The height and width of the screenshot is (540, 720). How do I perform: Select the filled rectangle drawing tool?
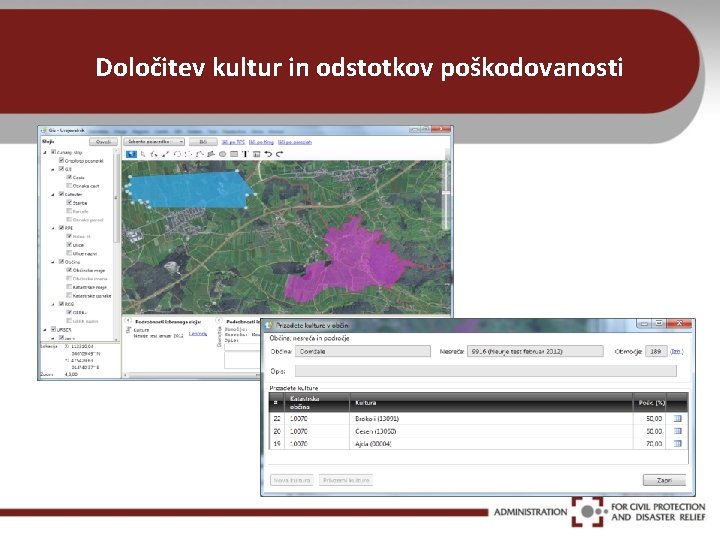pyautogui.click(x=234, y=154)
